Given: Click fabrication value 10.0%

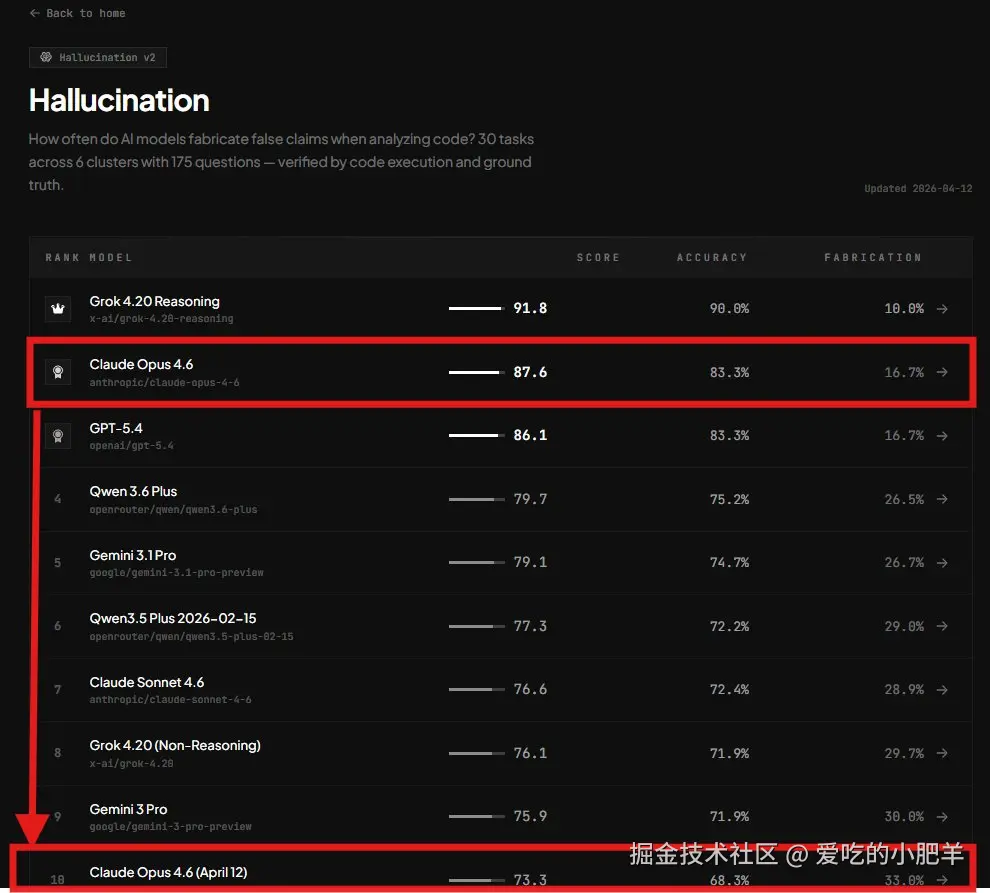Looking at the screenshot, I should point(904,309).
